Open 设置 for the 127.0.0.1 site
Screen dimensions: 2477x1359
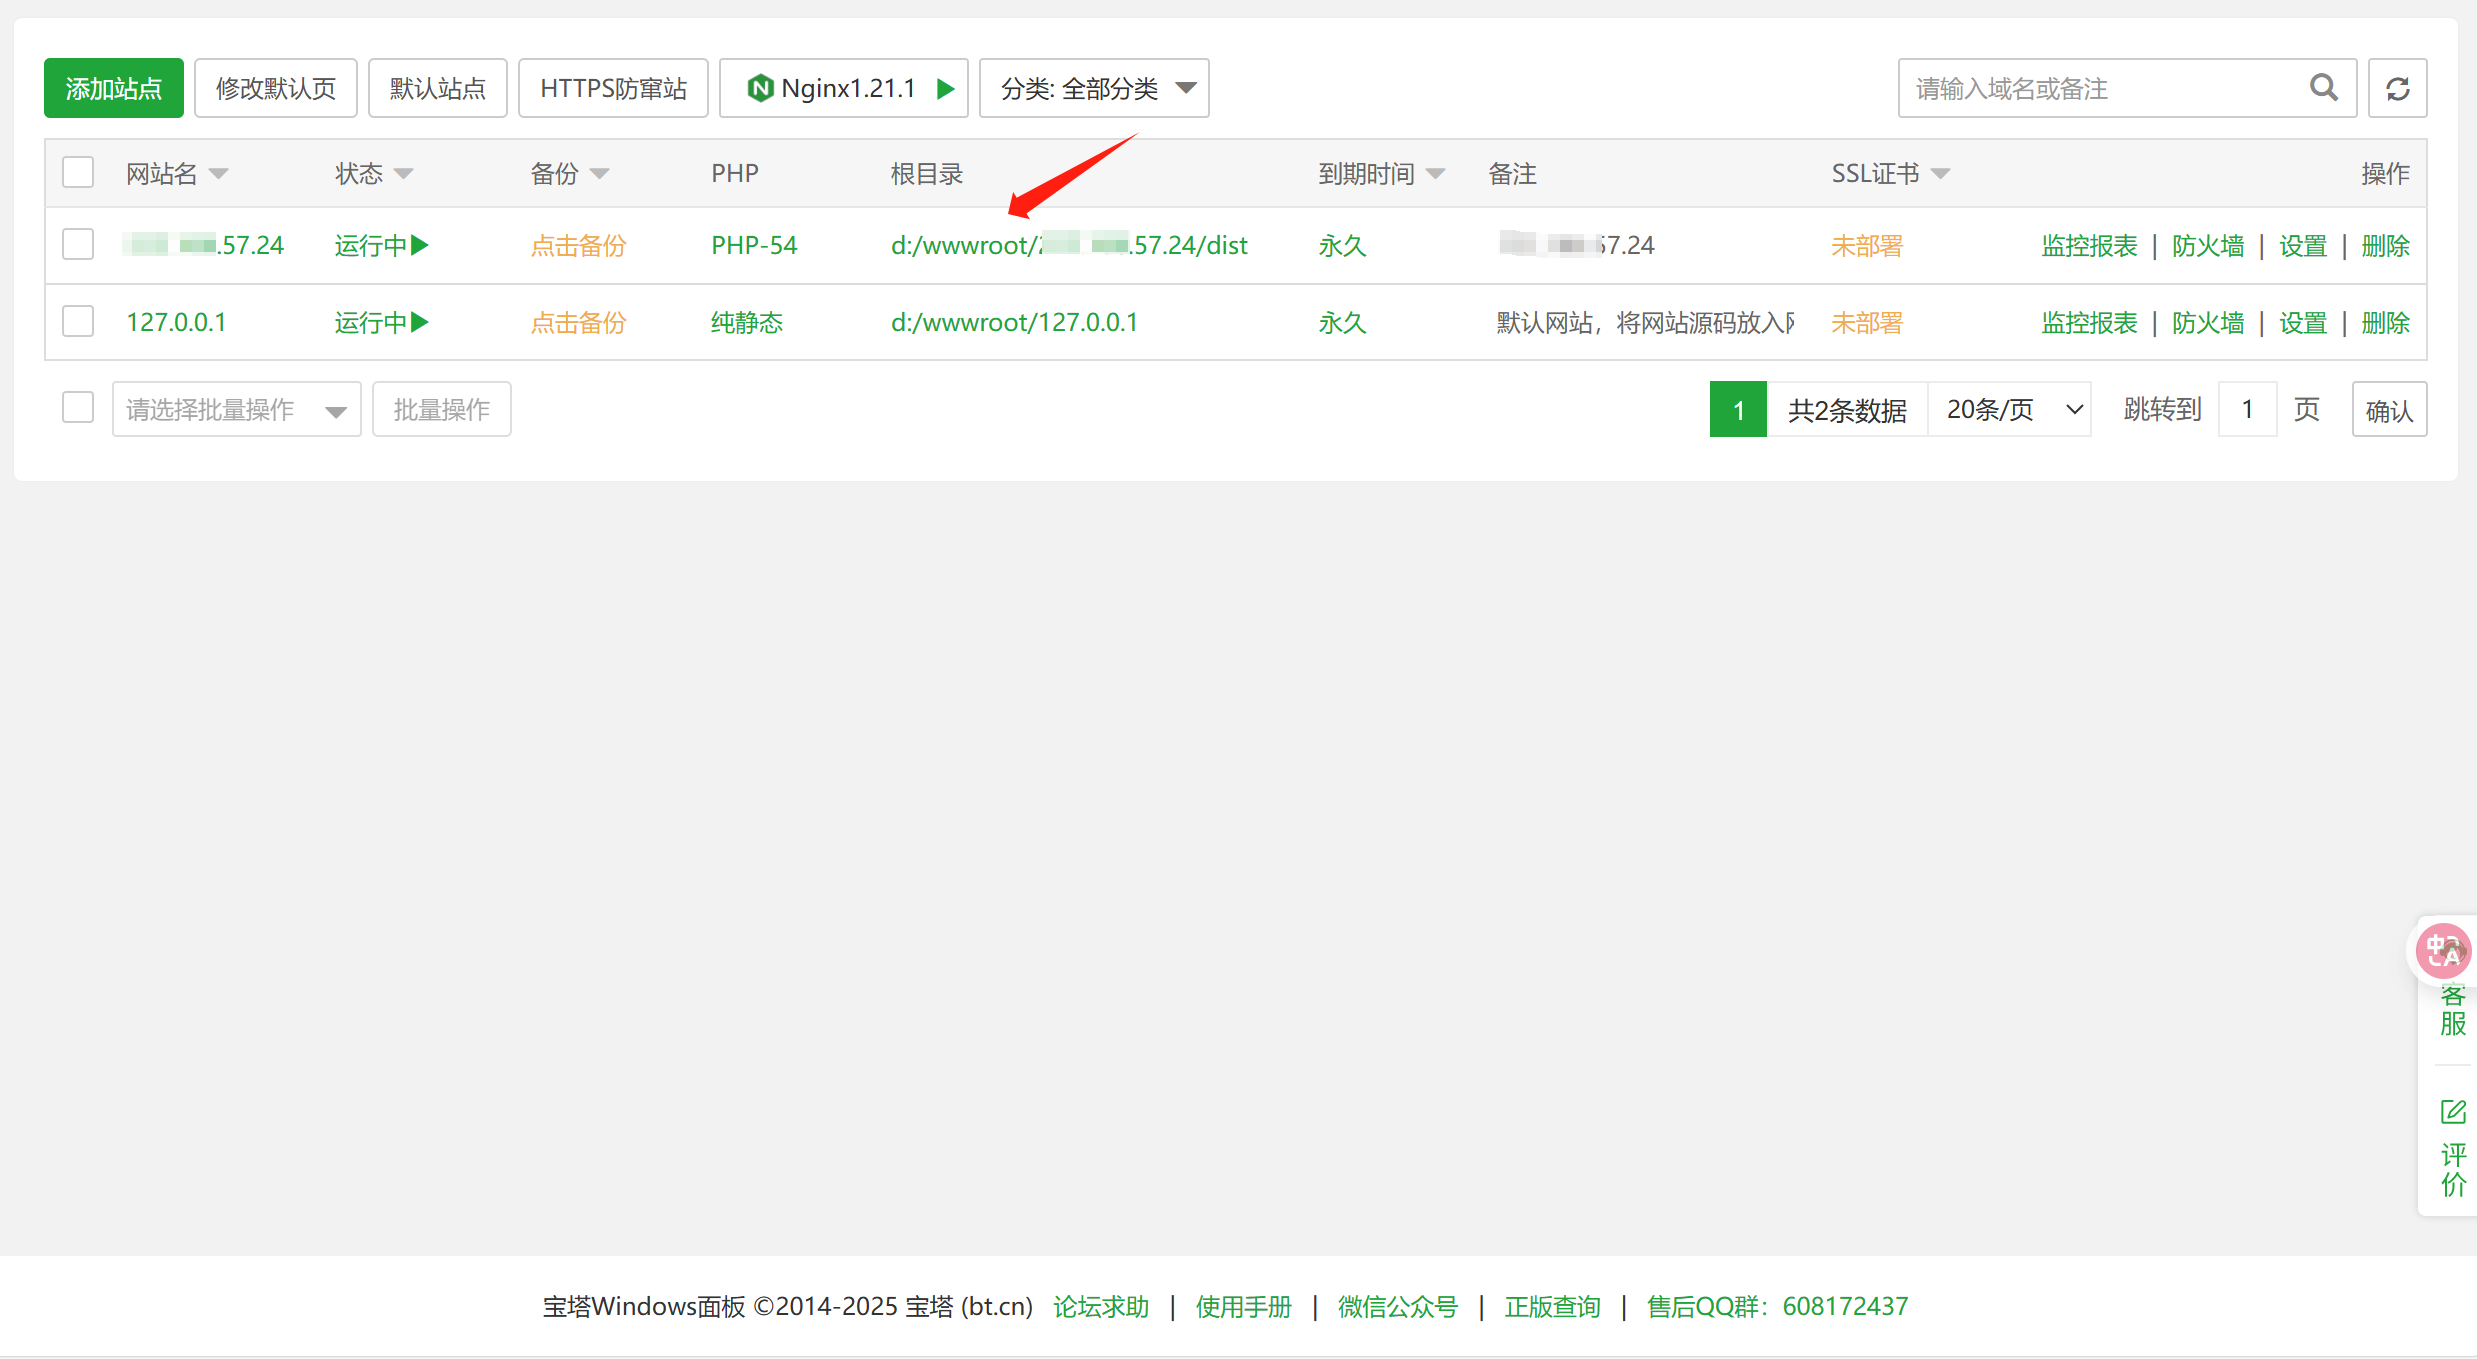tap(2302, 322)
